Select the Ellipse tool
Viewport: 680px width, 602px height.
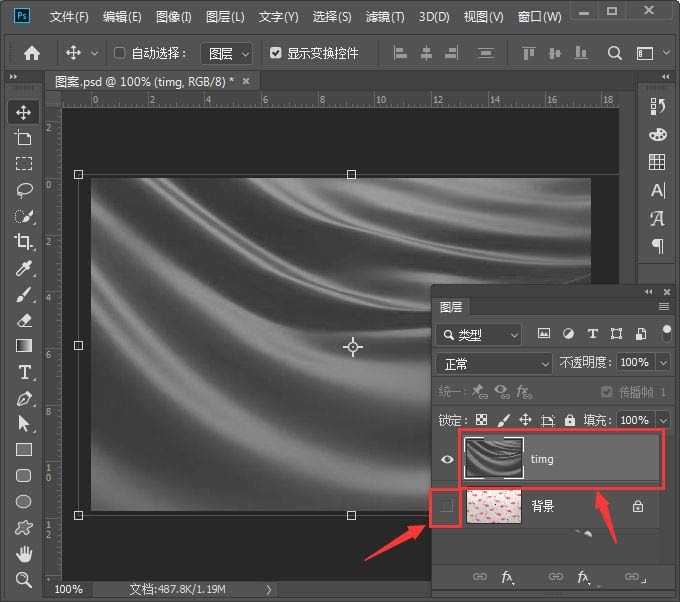point(23,501)
